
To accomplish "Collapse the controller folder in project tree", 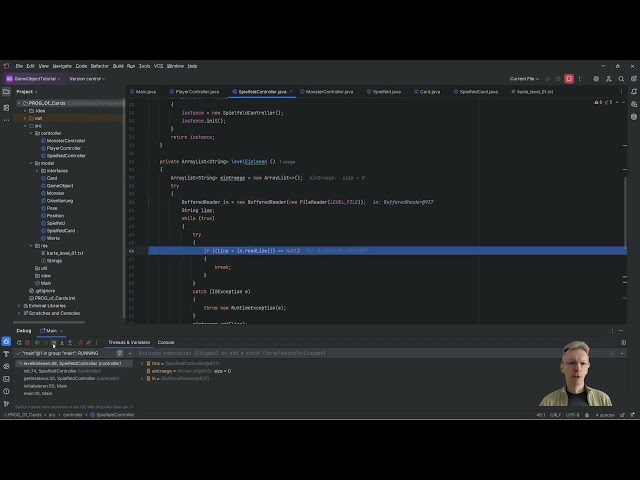I will click(31, 133).
